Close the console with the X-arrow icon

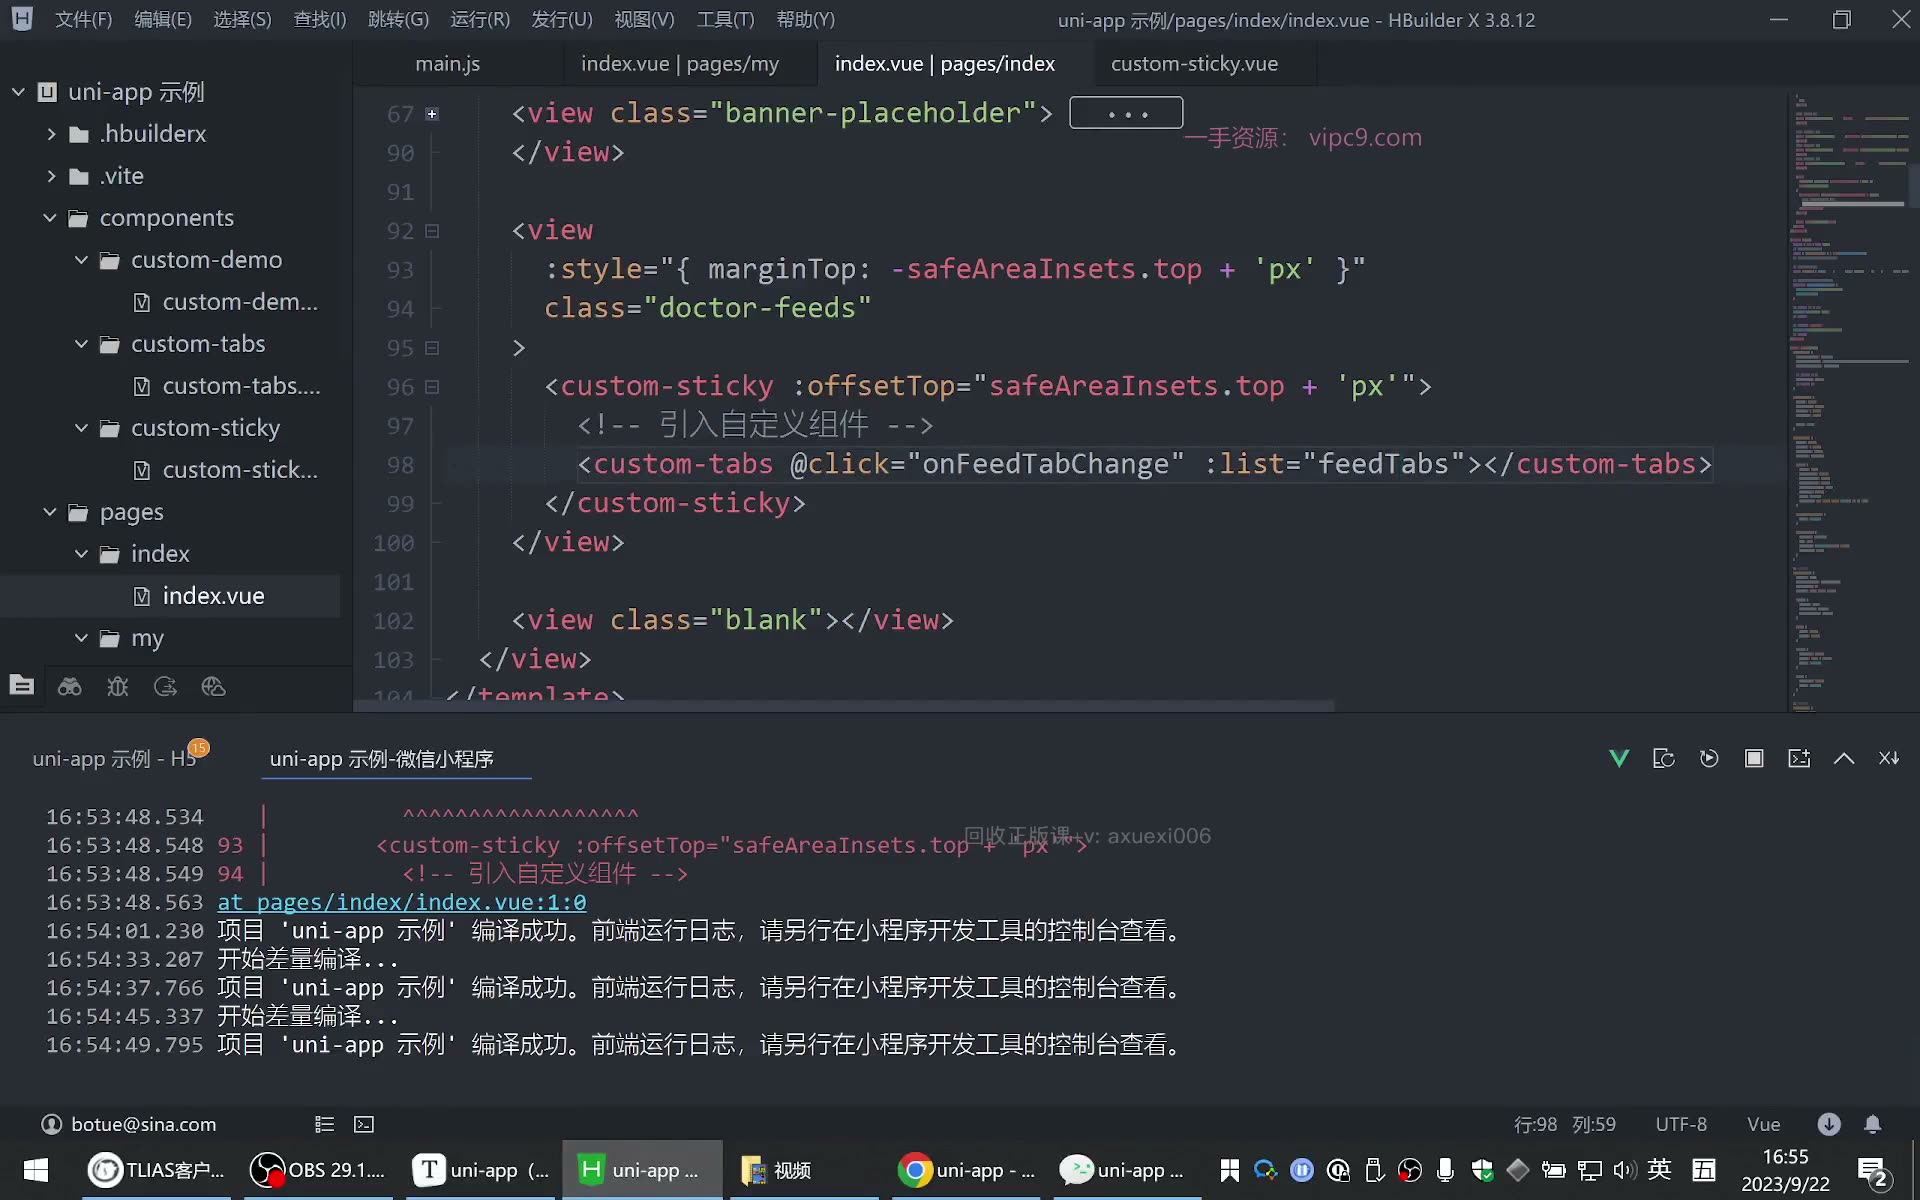pos(1889,758)
